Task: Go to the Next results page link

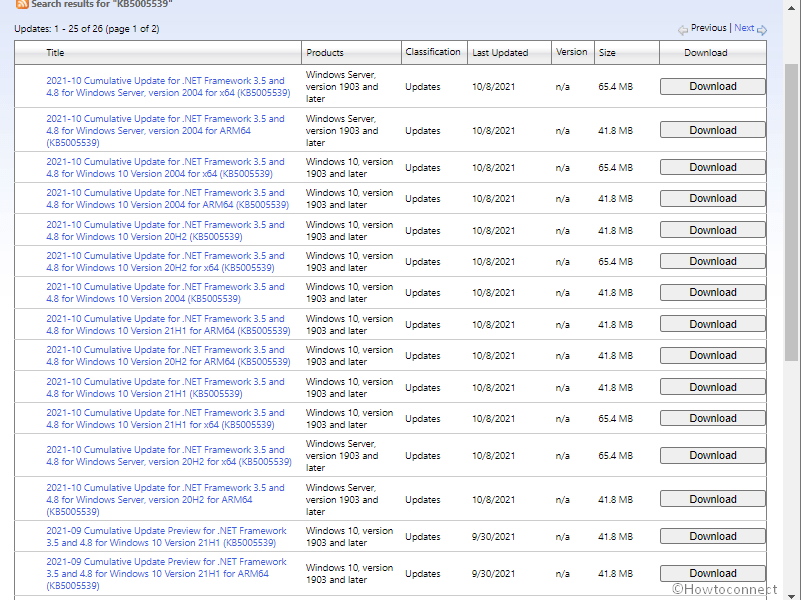Action: click(744, 28)
